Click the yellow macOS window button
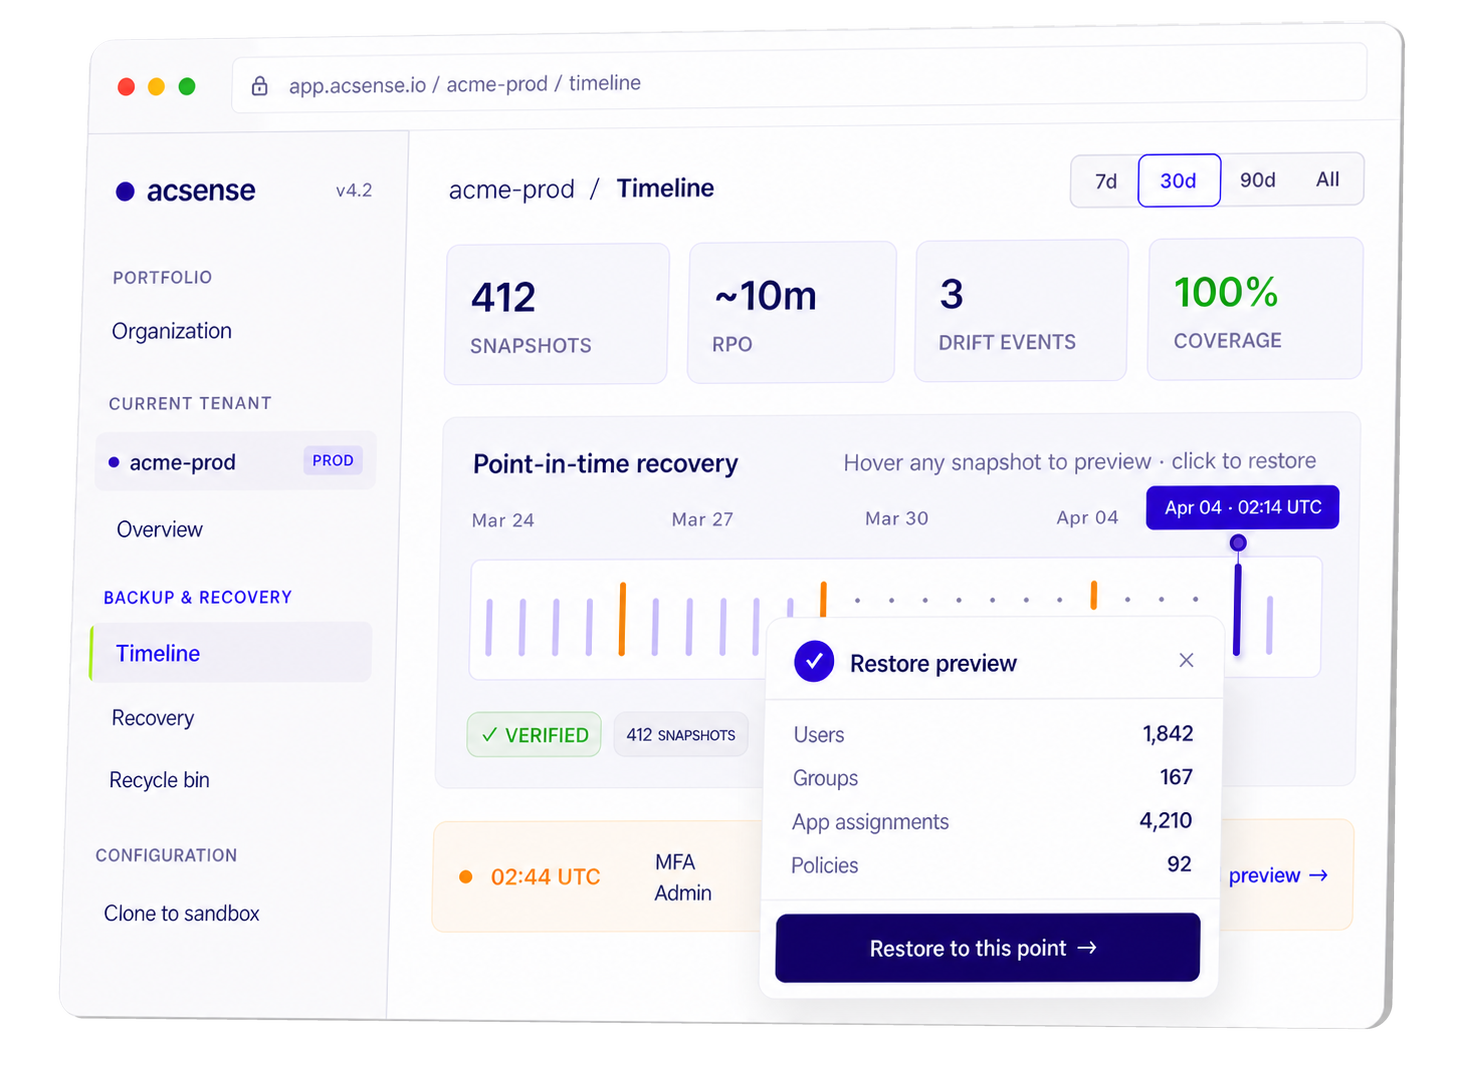 click(156, 87)
